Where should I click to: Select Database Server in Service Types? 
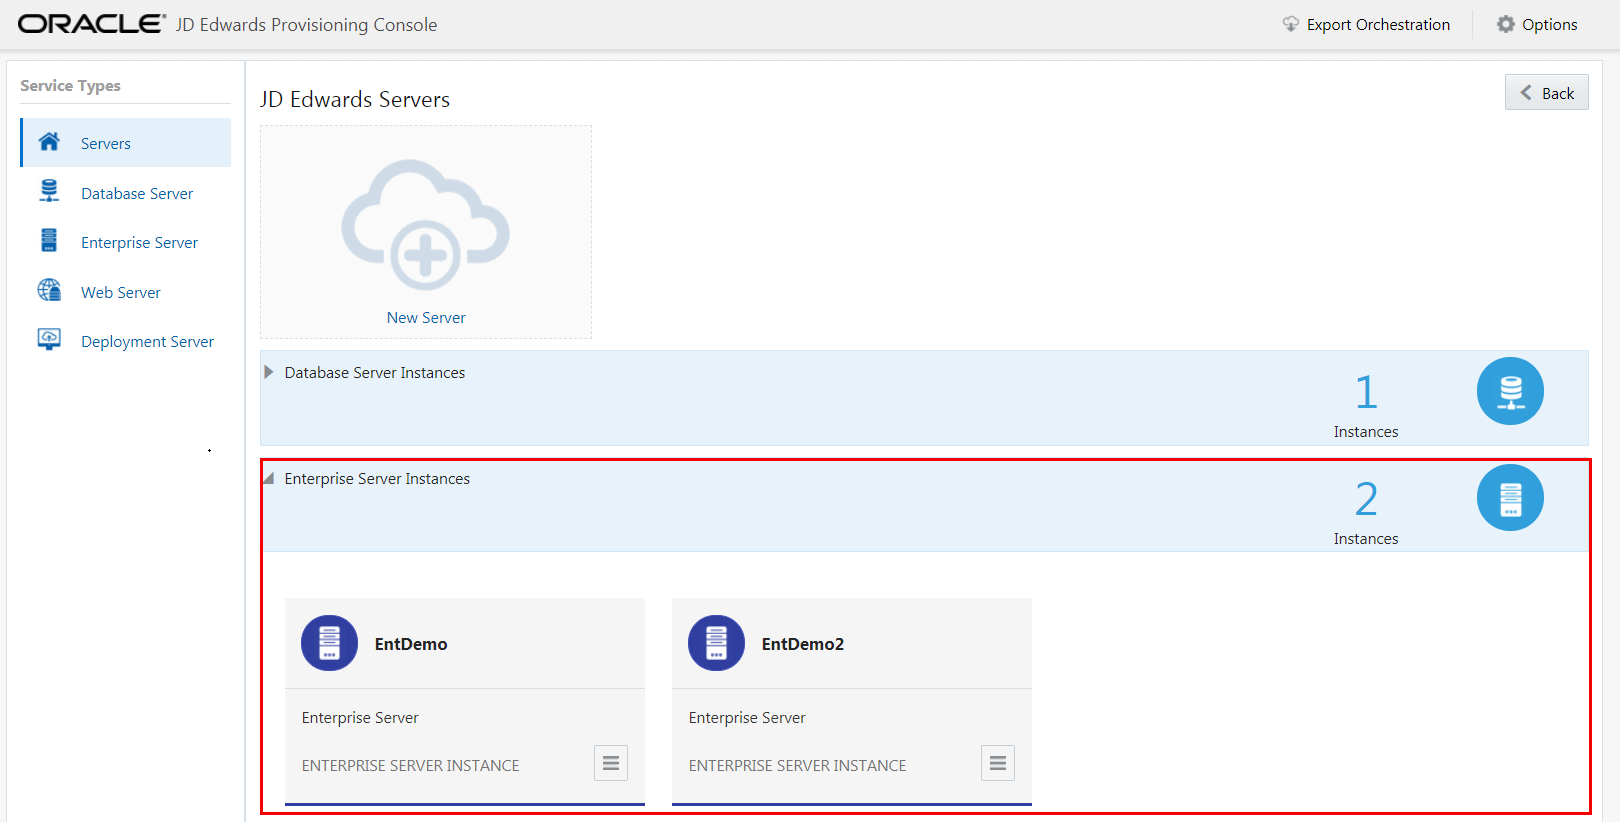[137, 193]
